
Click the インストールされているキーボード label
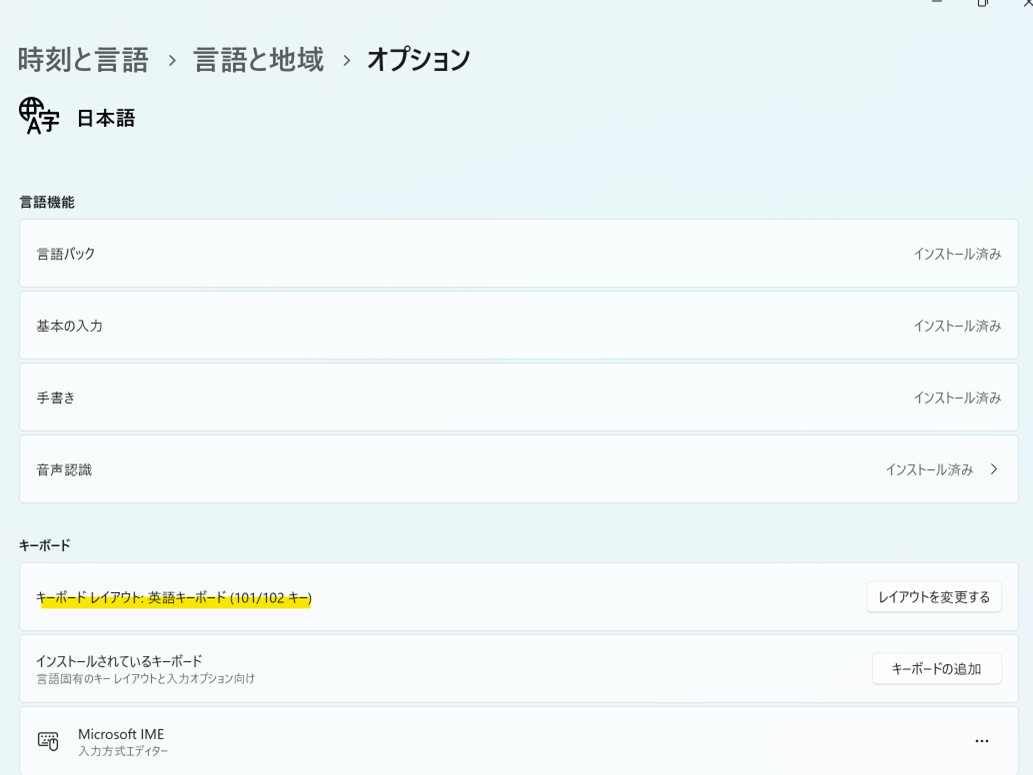pyautogui.click(x=119, y=661)
